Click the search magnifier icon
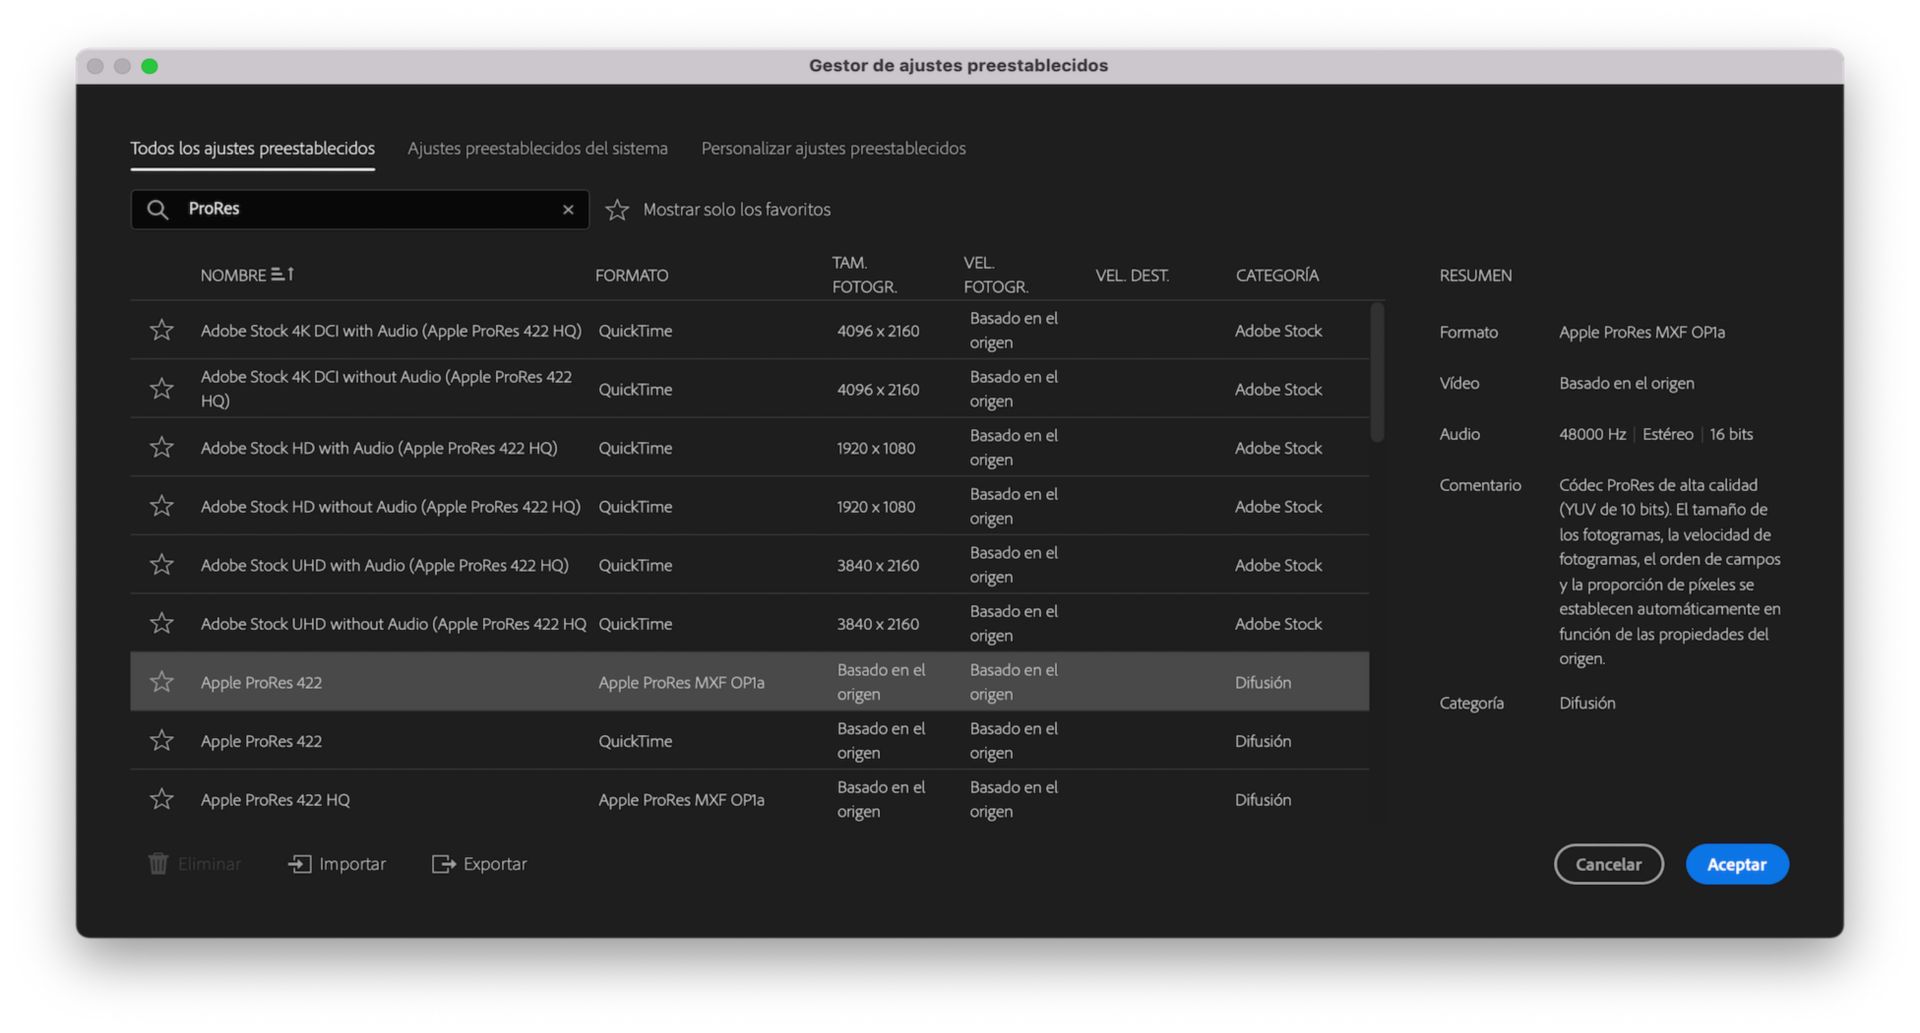Image resolution: width=1920 pixels, height=1033 pixels. 158,209
